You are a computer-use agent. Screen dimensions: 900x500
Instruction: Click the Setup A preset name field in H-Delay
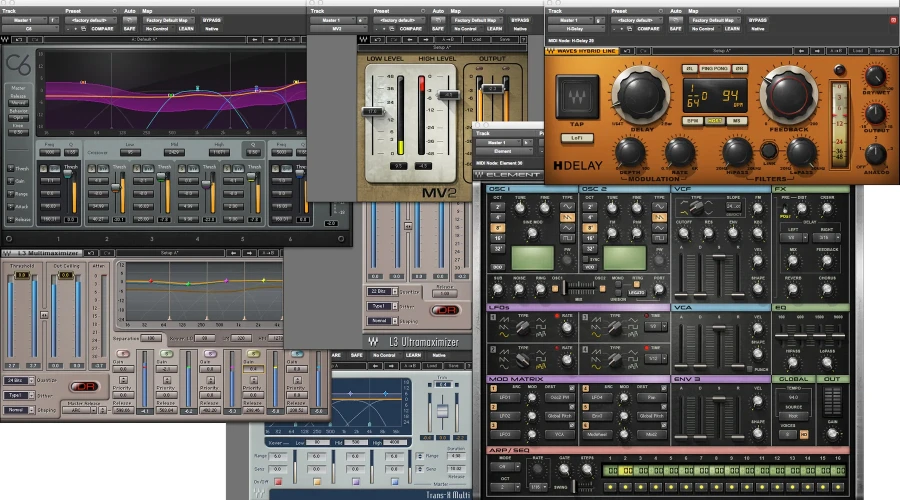[722, 51]
